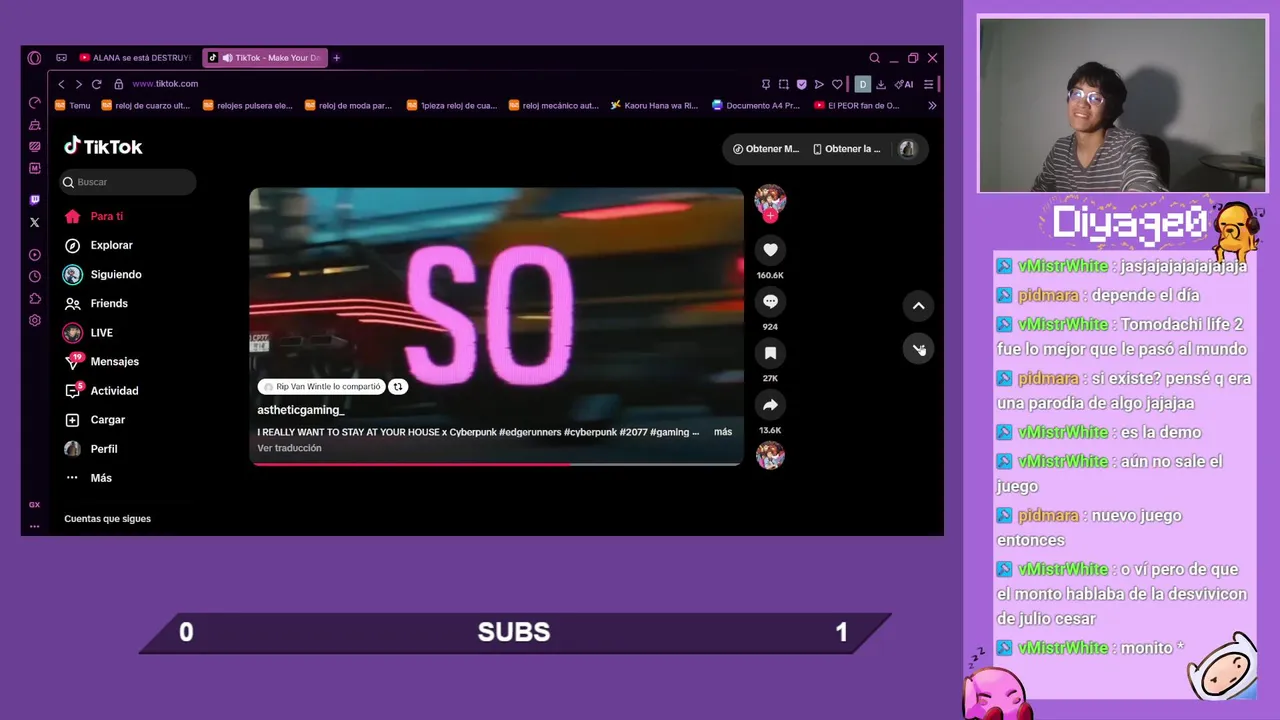Expand the caption with más
This screenshot has height=720, width=1280.
(x=723, y=432)
